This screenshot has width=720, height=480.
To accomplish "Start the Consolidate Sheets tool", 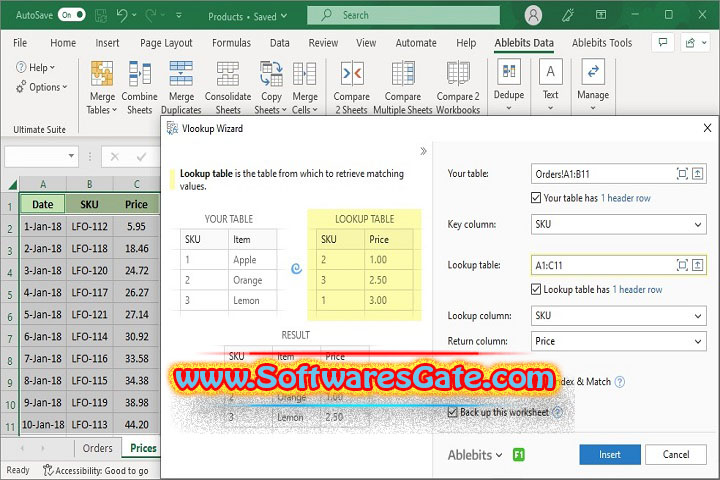I will [228, 87].
